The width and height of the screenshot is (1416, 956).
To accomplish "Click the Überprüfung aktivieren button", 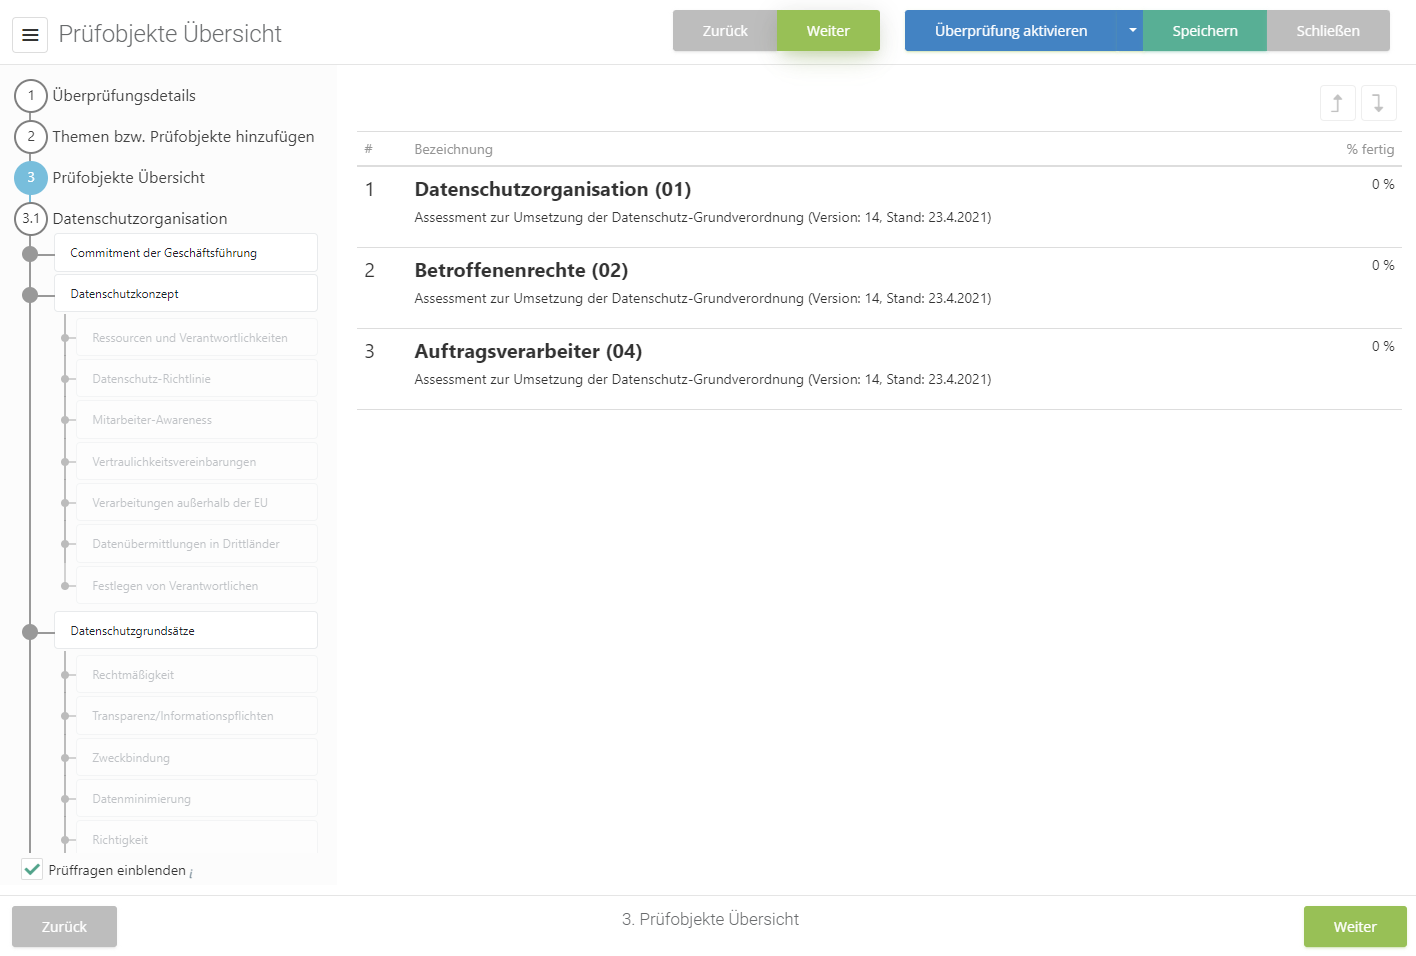I will pyautogui.click(x=1010, y=31).
